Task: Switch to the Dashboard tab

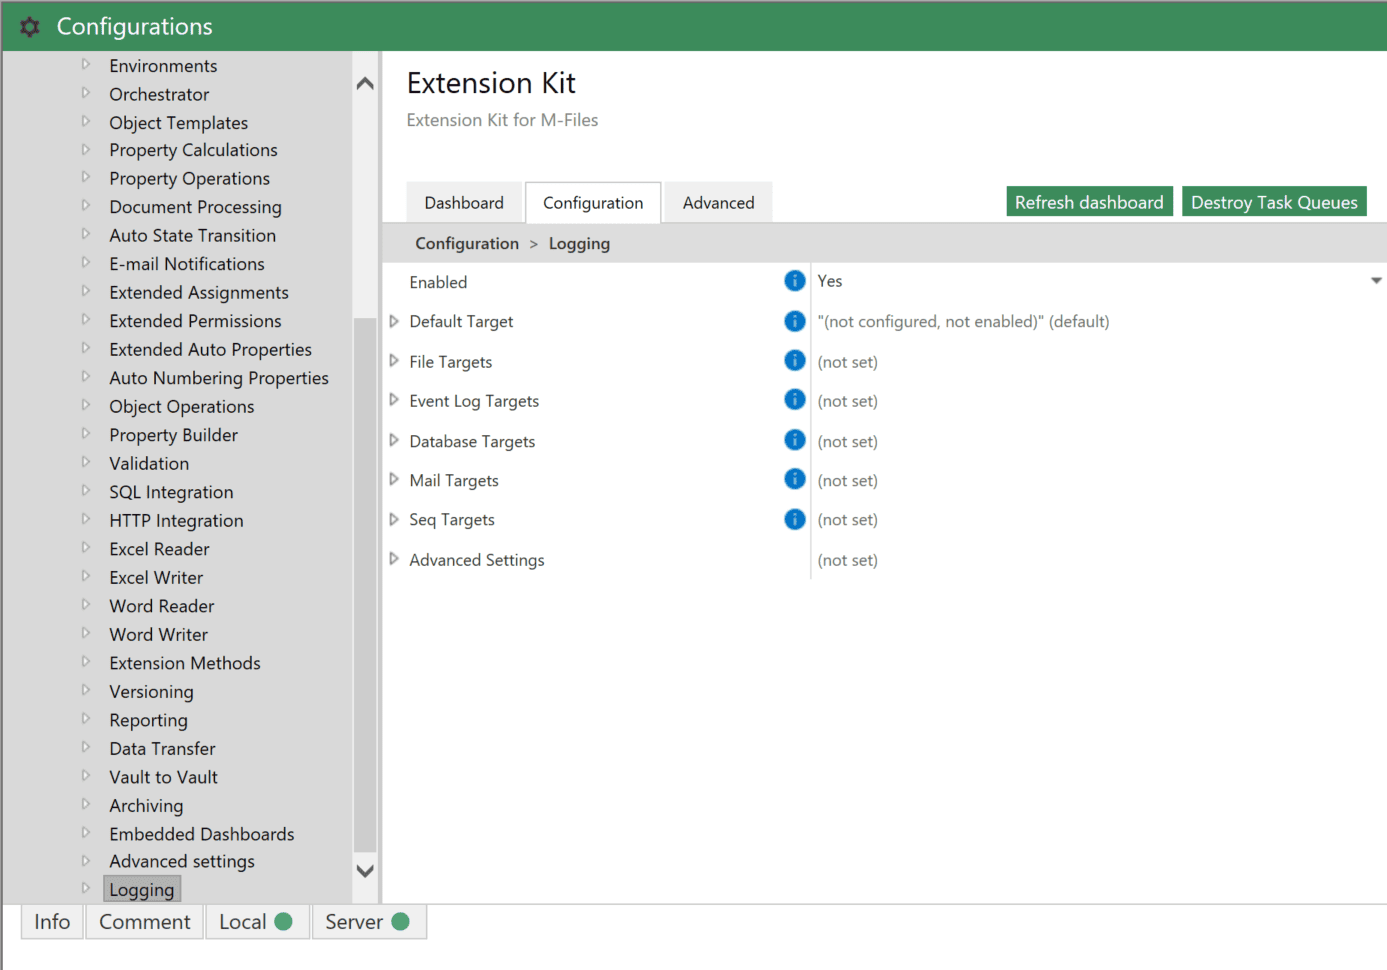Action: (x=464, y=203)
